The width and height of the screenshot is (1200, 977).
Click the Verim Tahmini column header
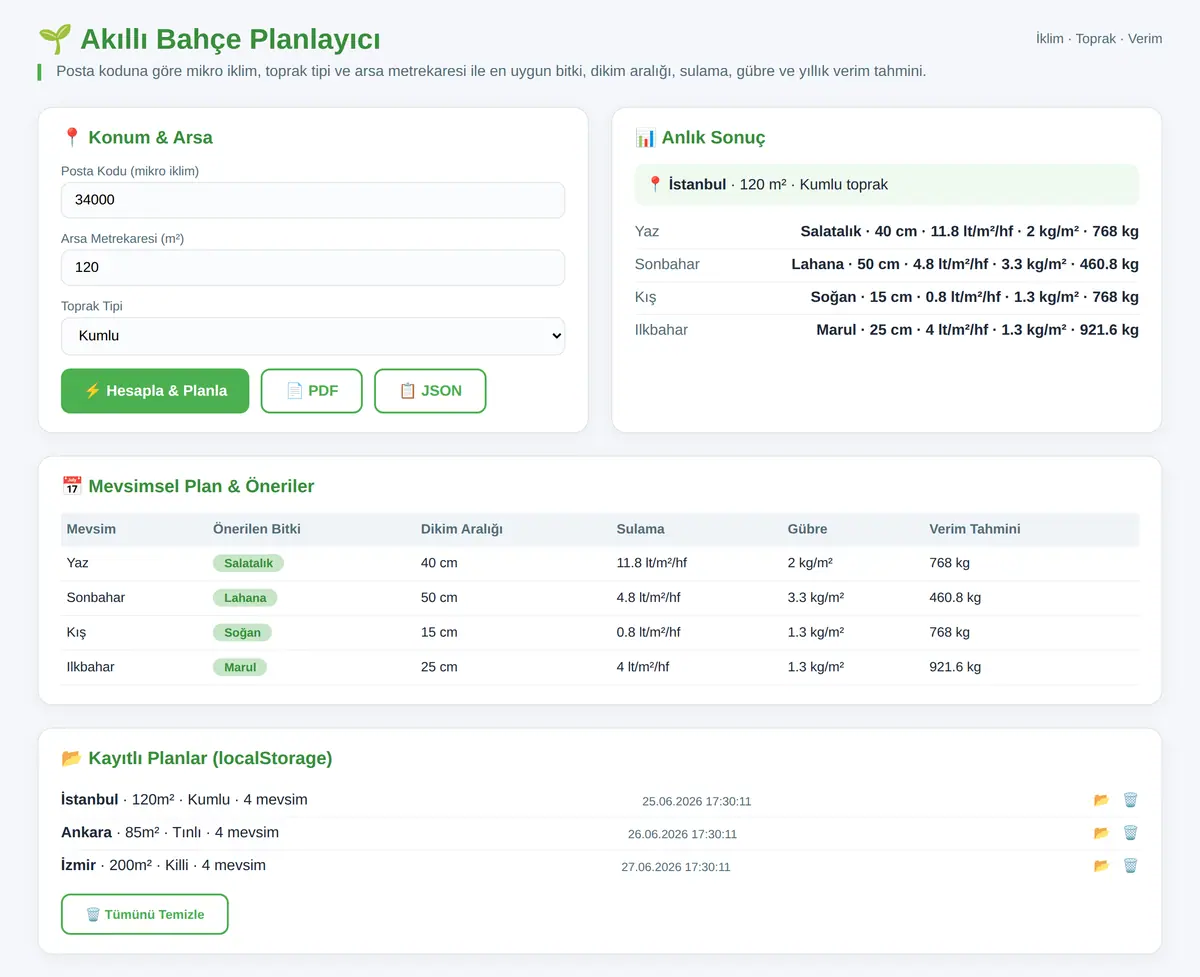pyautogui.click(x=975, y=529)
